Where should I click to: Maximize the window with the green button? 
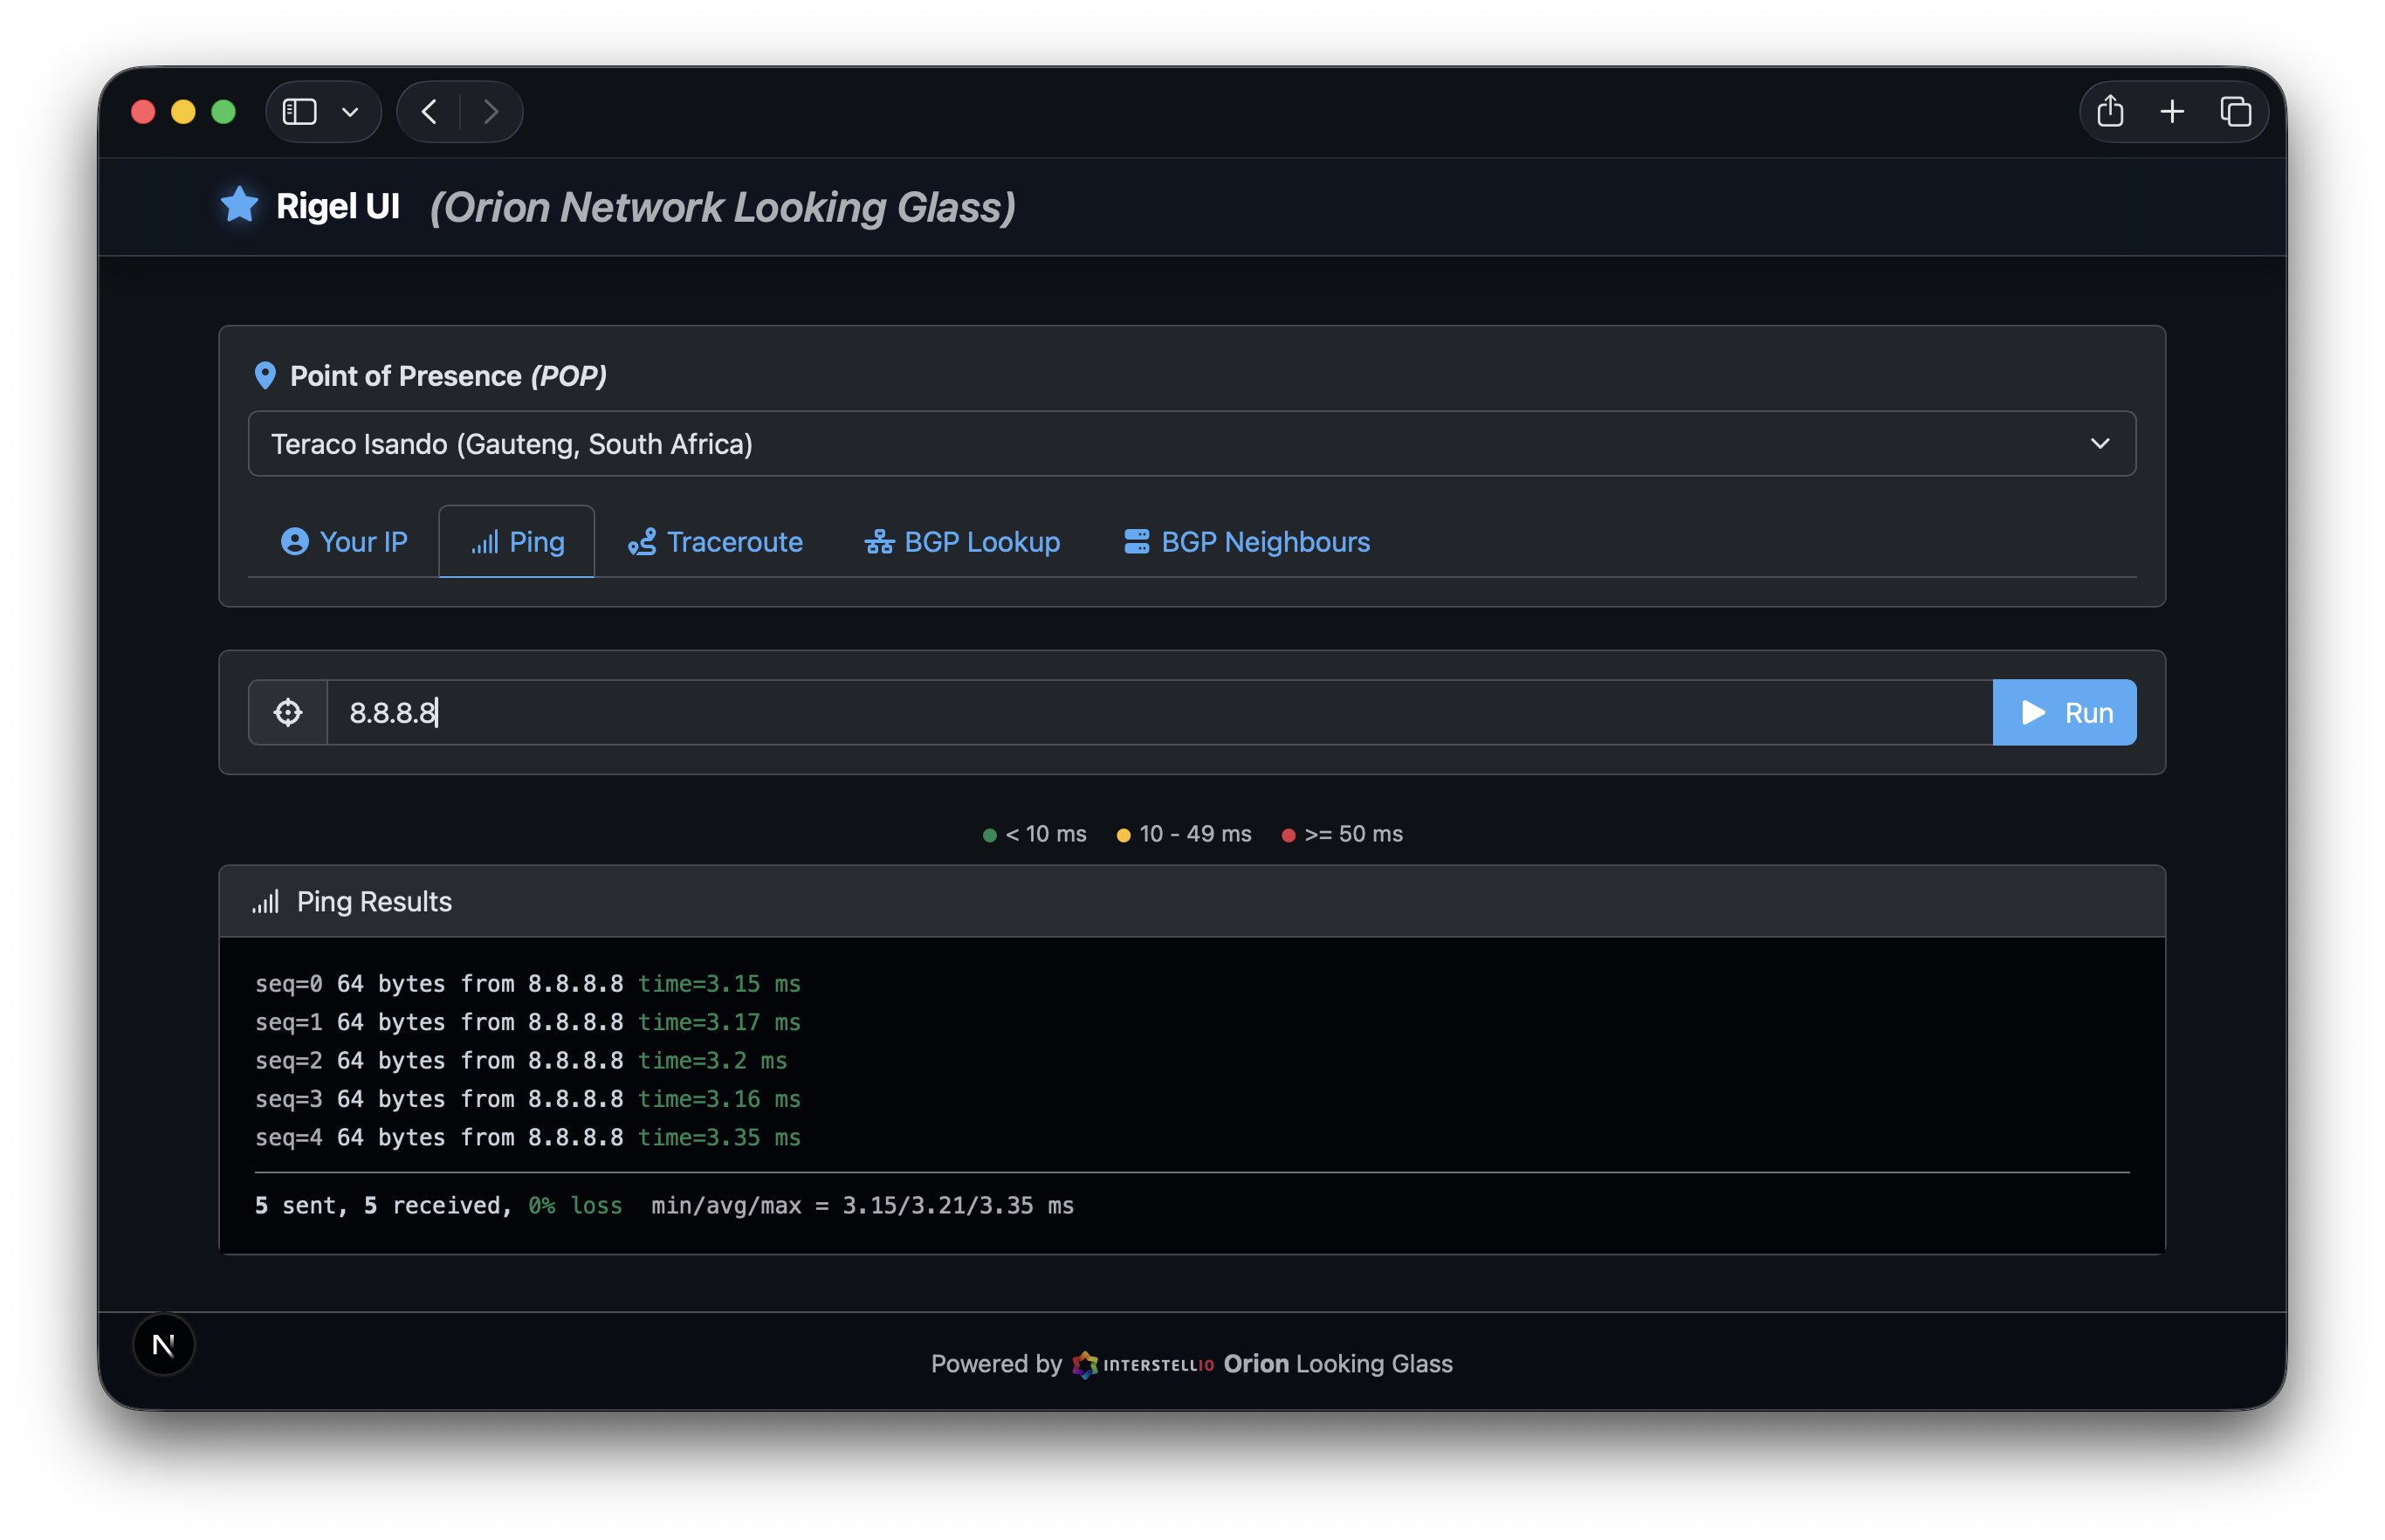(223, 112)
